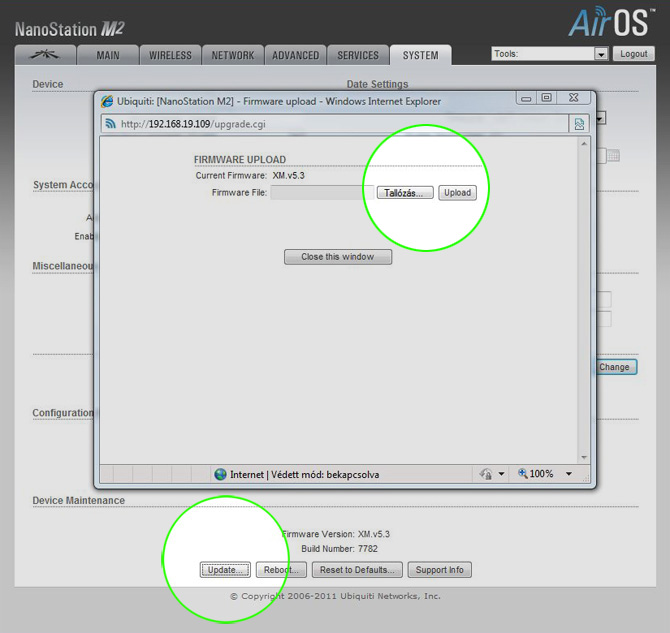Click the scroll up arrow in popup

click(x=584, y=144)
